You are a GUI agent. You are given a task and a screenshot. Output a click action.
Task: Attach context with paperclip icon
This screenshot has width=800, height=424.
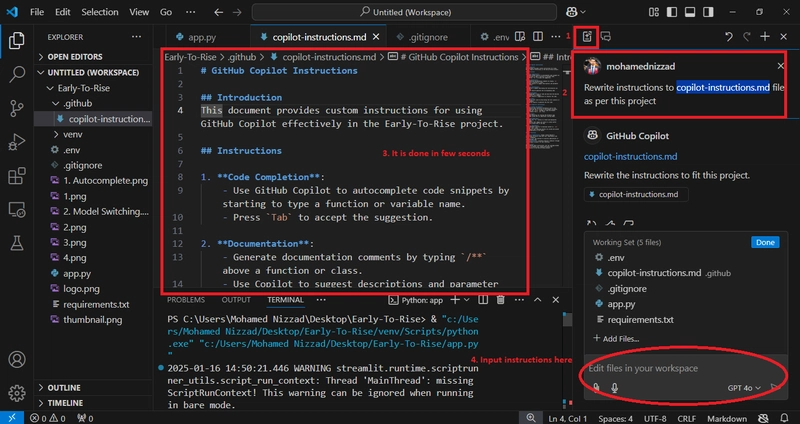[x=596, y=388]
